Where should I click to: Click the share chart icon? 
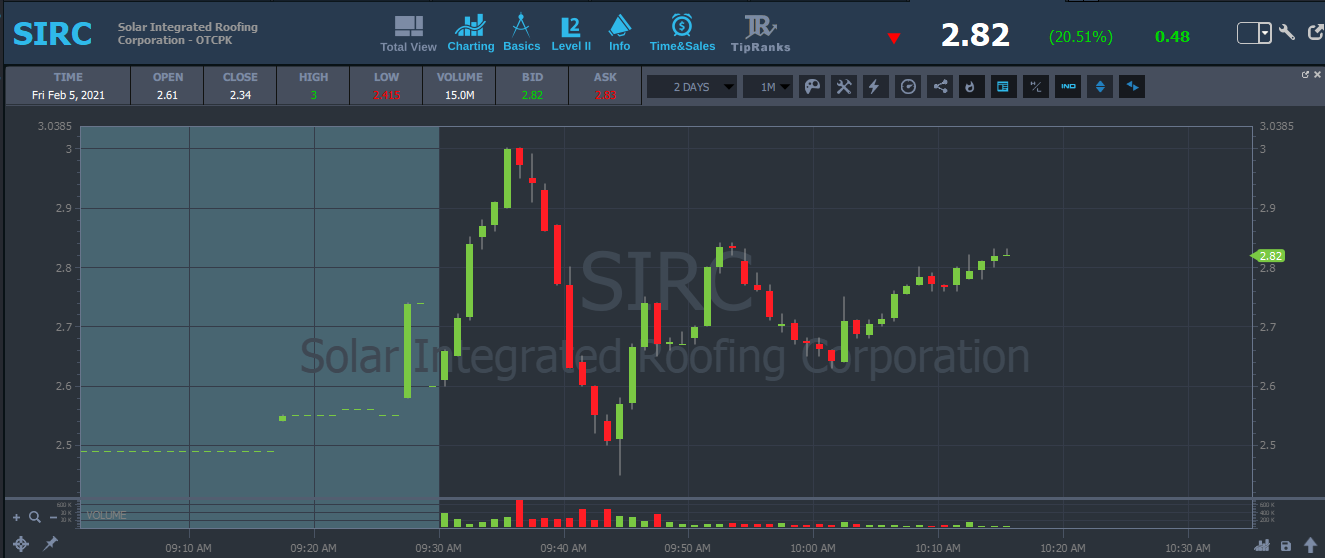(940, 87)
